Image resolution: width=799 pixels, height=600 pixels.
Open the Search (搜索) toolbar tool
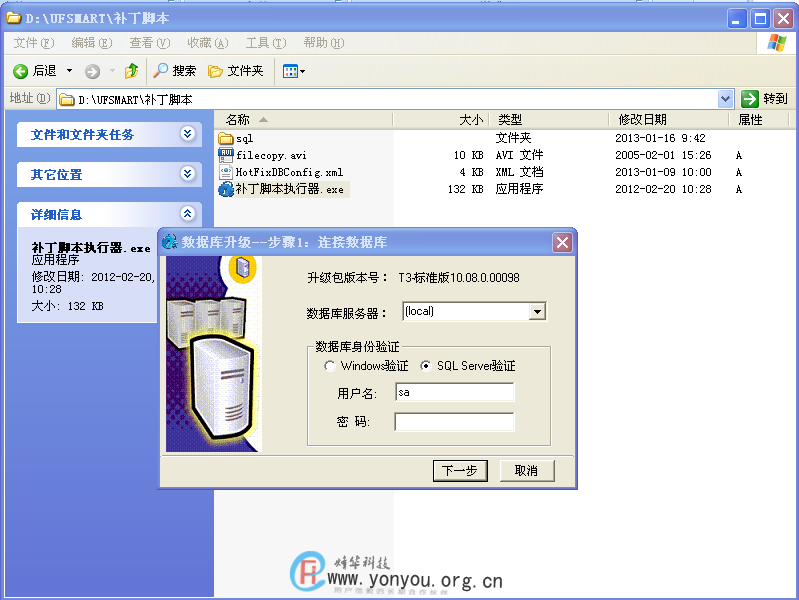pos(175,71)
